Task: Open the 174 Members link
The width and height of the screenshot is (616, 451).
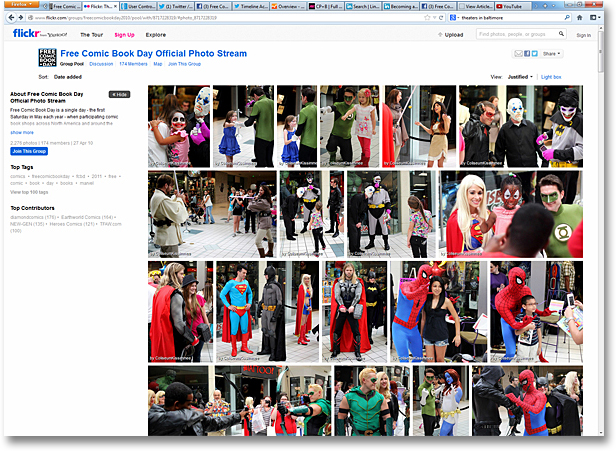Action: (x=133, y=64)
